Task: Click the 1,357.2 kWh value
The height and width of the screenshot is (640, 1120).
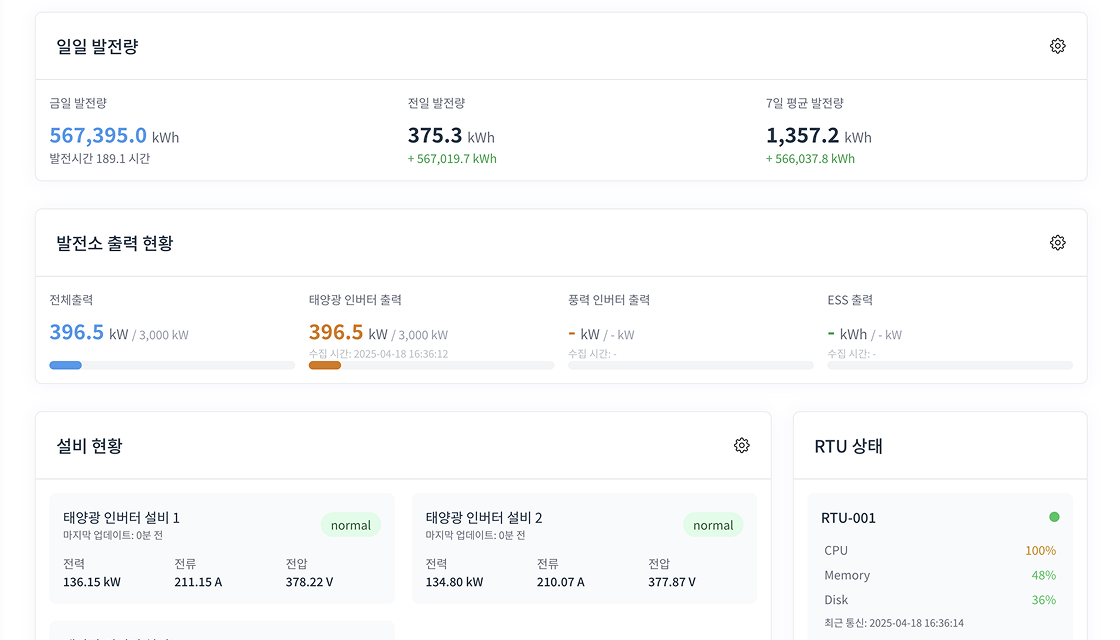Action: click(819, 135)
